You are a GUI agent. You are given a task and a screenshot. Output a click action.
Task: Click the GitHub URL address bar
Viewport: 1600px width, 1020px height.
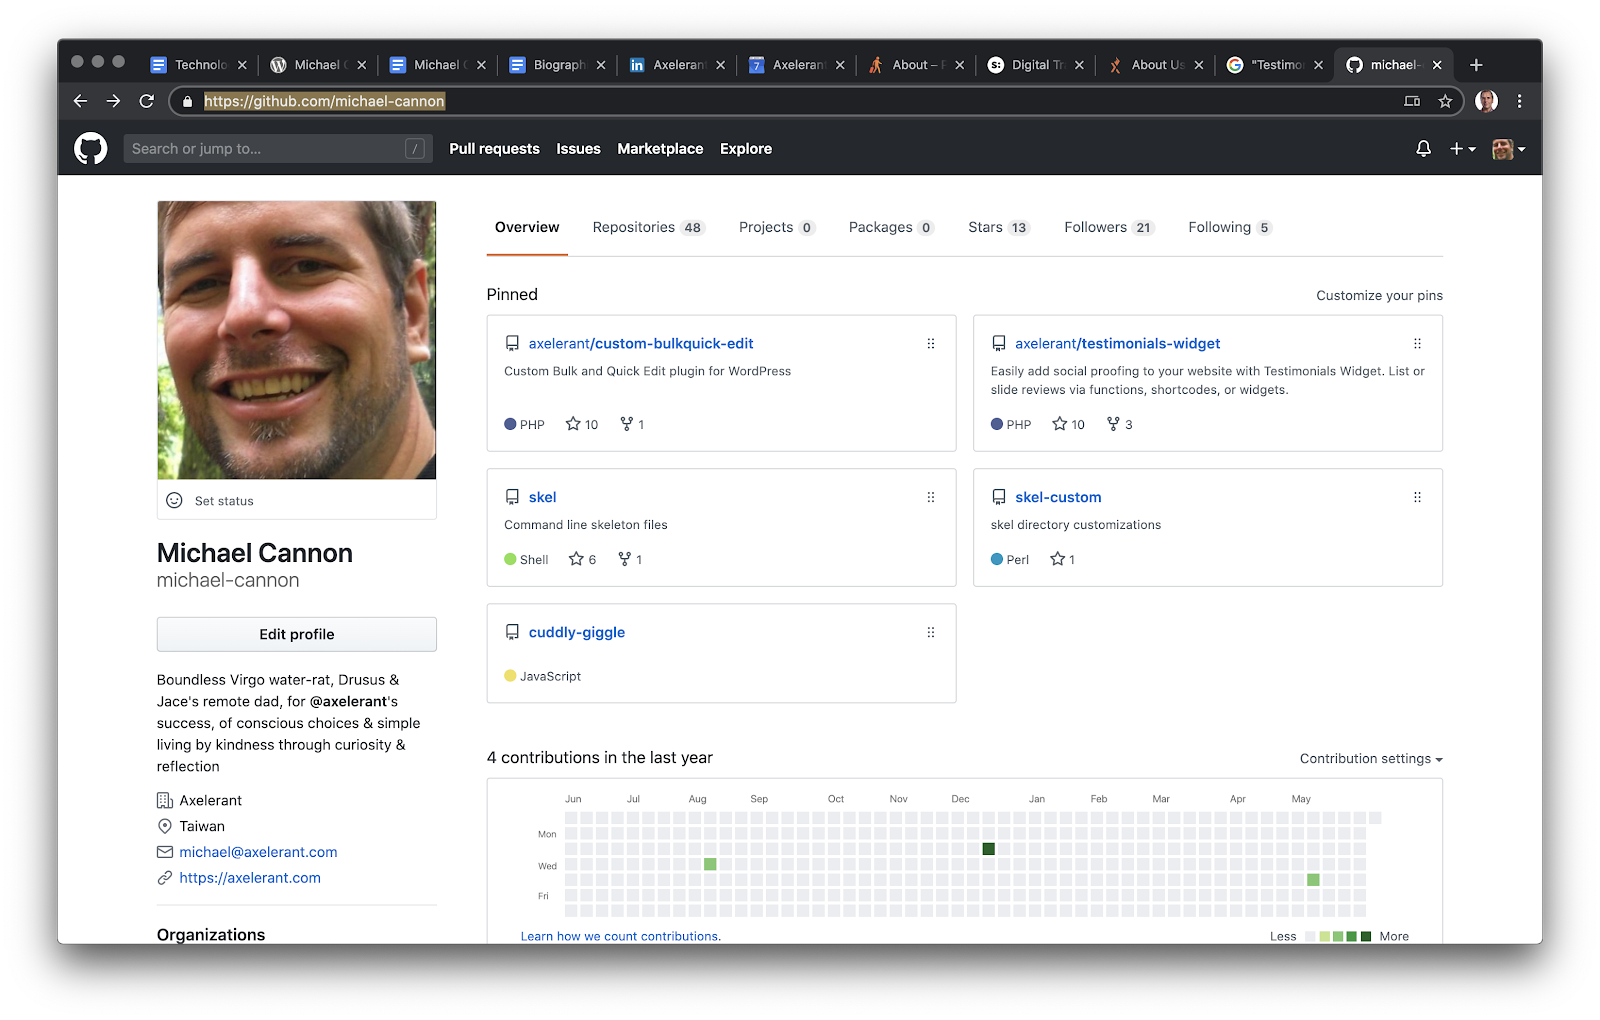tap(324, 101)
